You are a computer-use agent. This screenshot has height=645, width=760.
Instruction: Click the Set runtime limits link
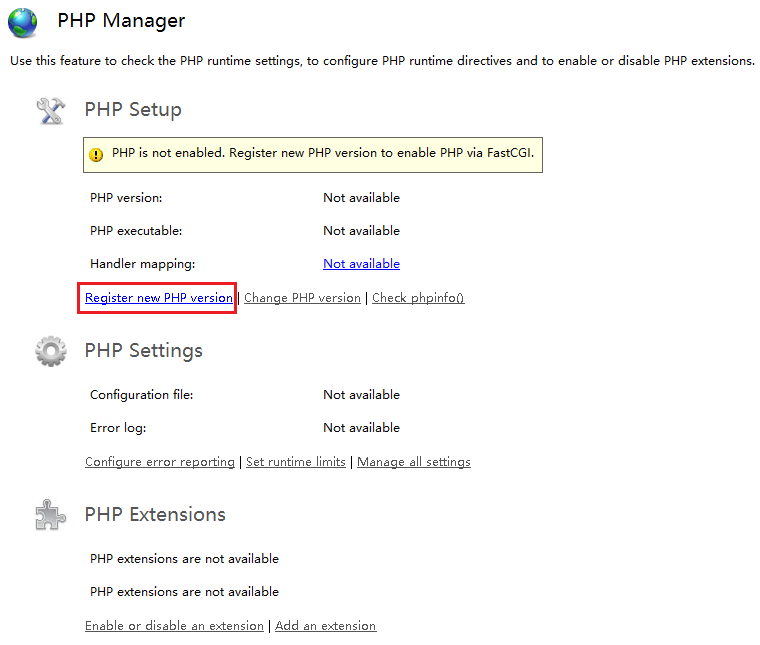click(296, 462)
